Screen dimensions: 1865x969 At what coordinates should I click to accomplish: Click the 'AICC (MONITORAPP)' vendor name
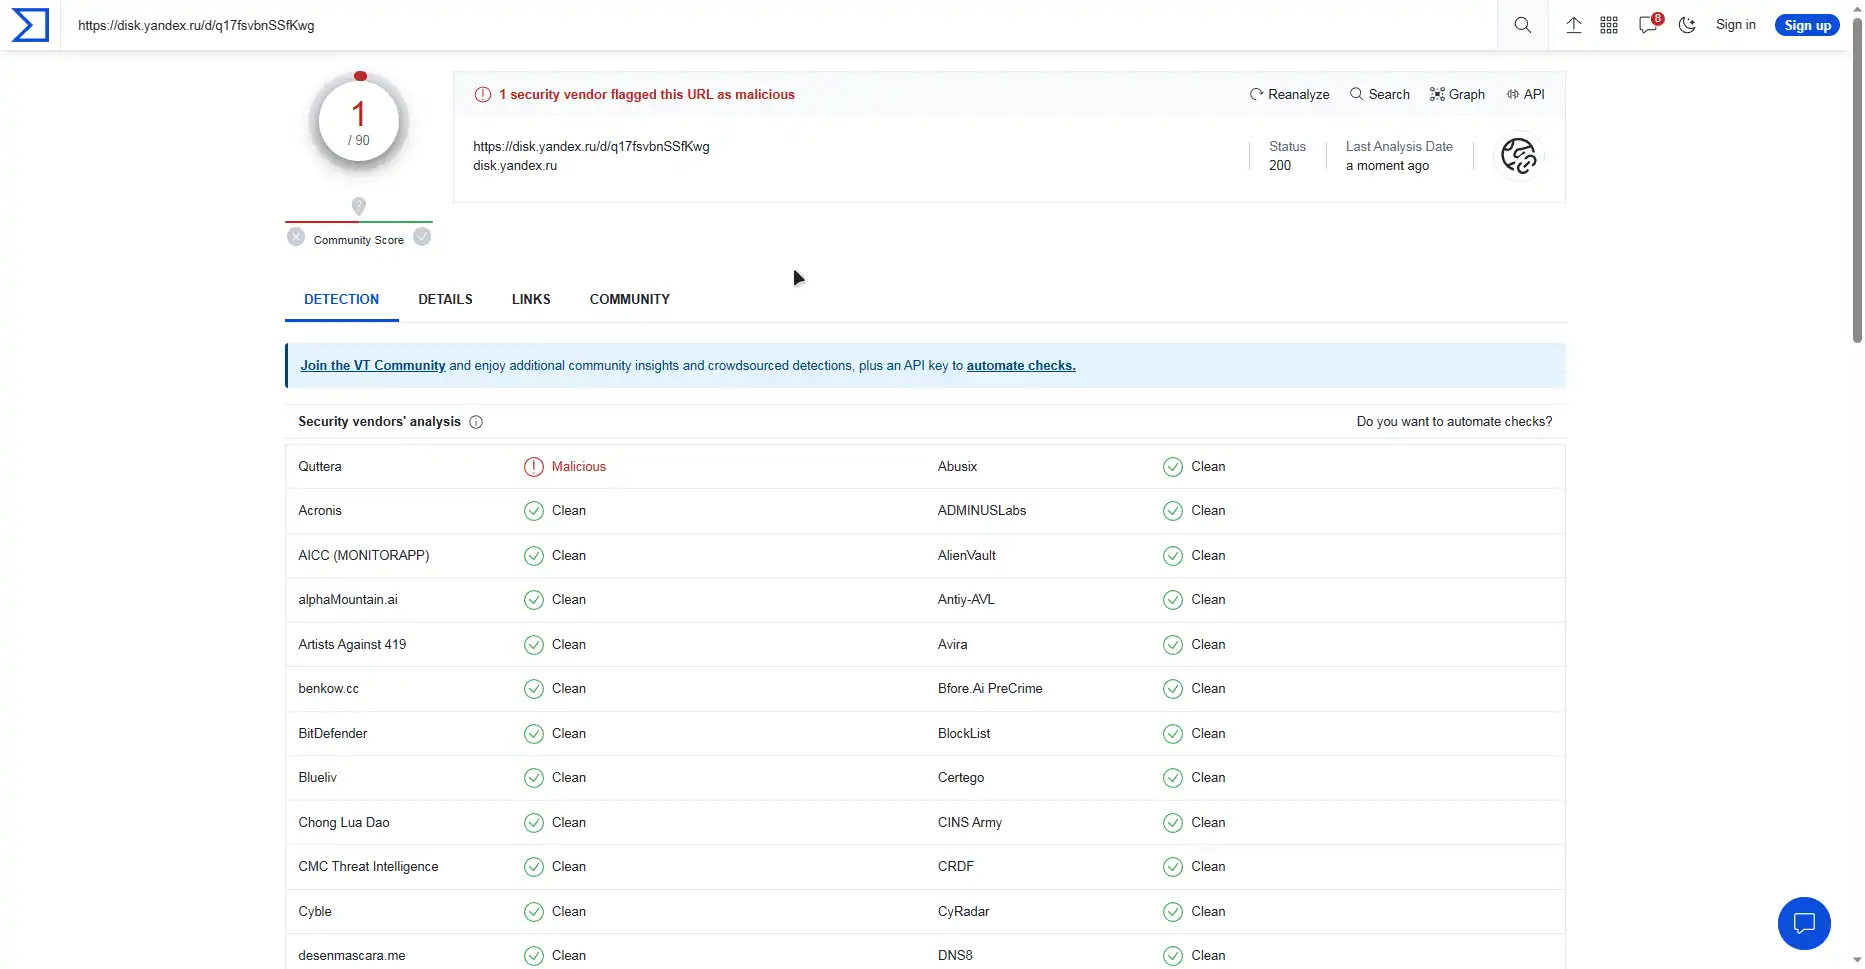[364, 556]
